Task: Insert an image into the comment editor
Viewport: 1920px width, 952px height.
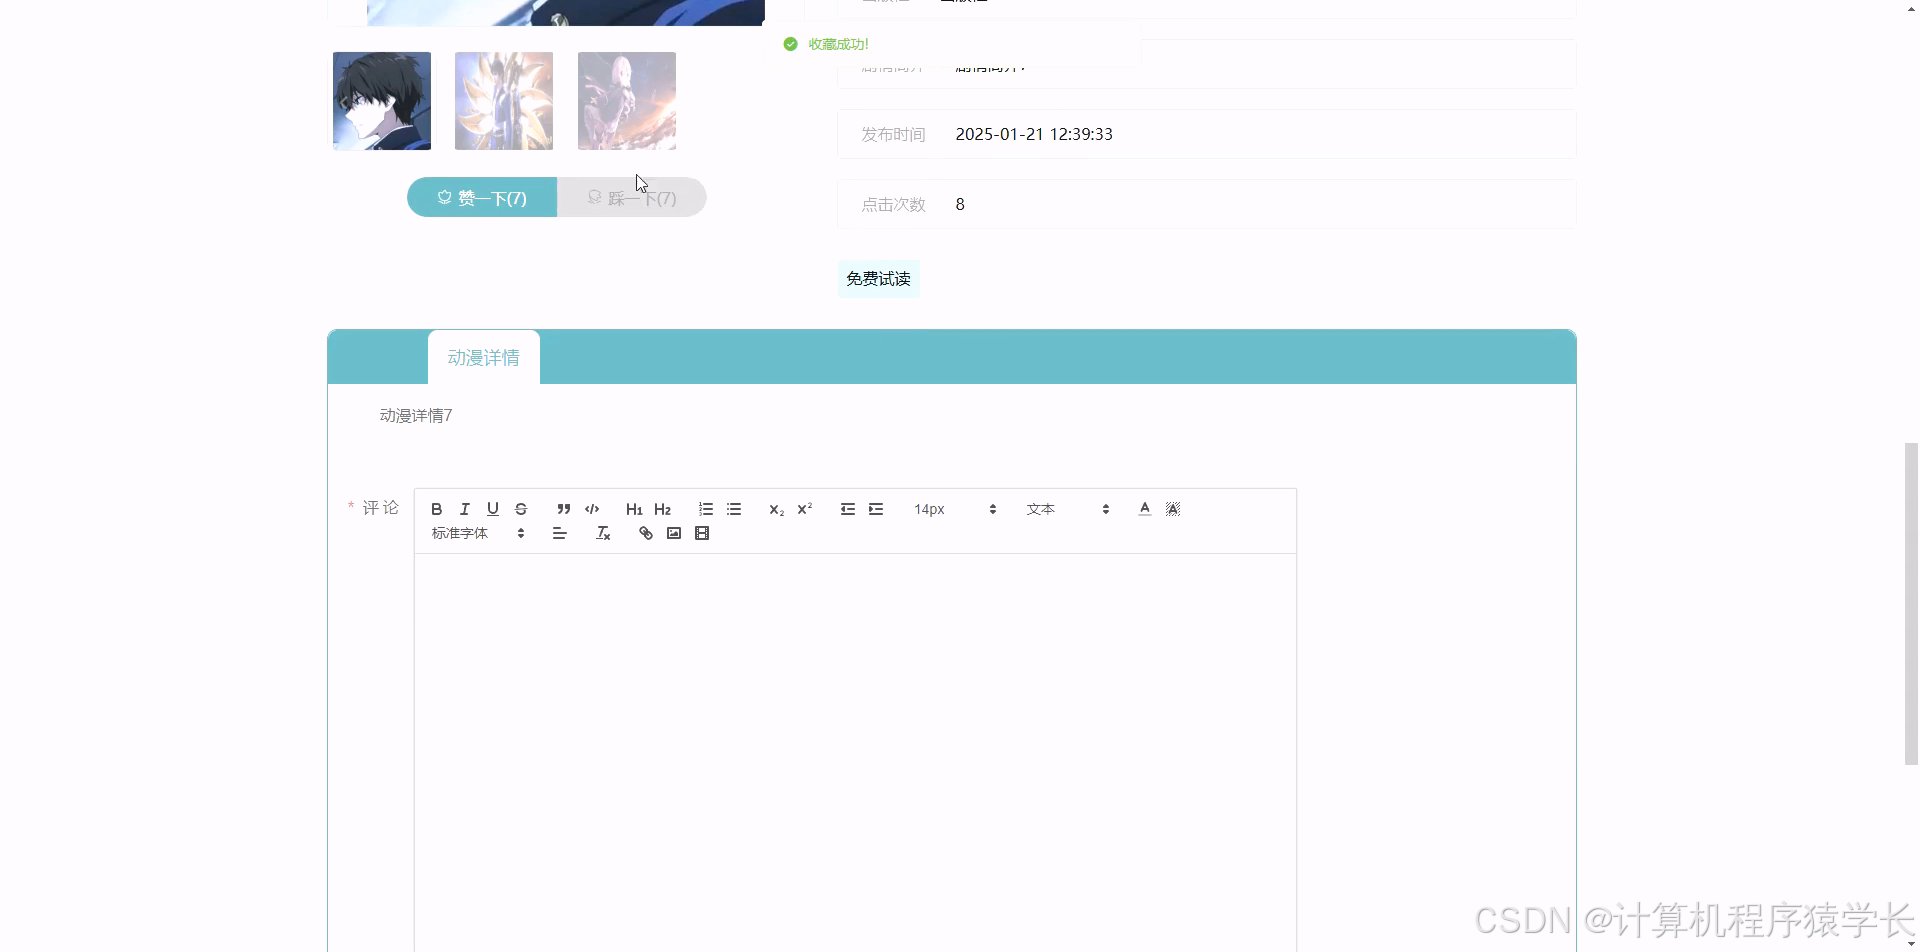Action: coord(673,533)
